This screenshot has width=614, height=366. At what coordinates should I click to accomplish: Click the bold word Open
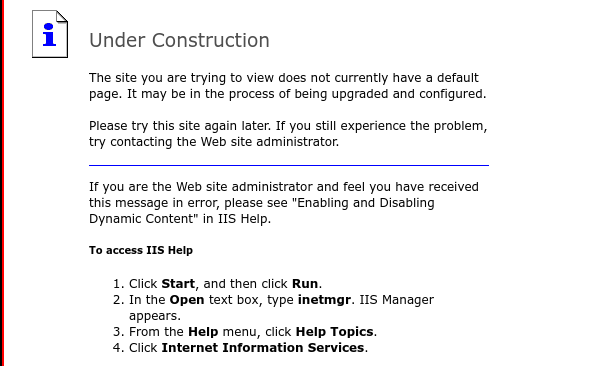187,300
